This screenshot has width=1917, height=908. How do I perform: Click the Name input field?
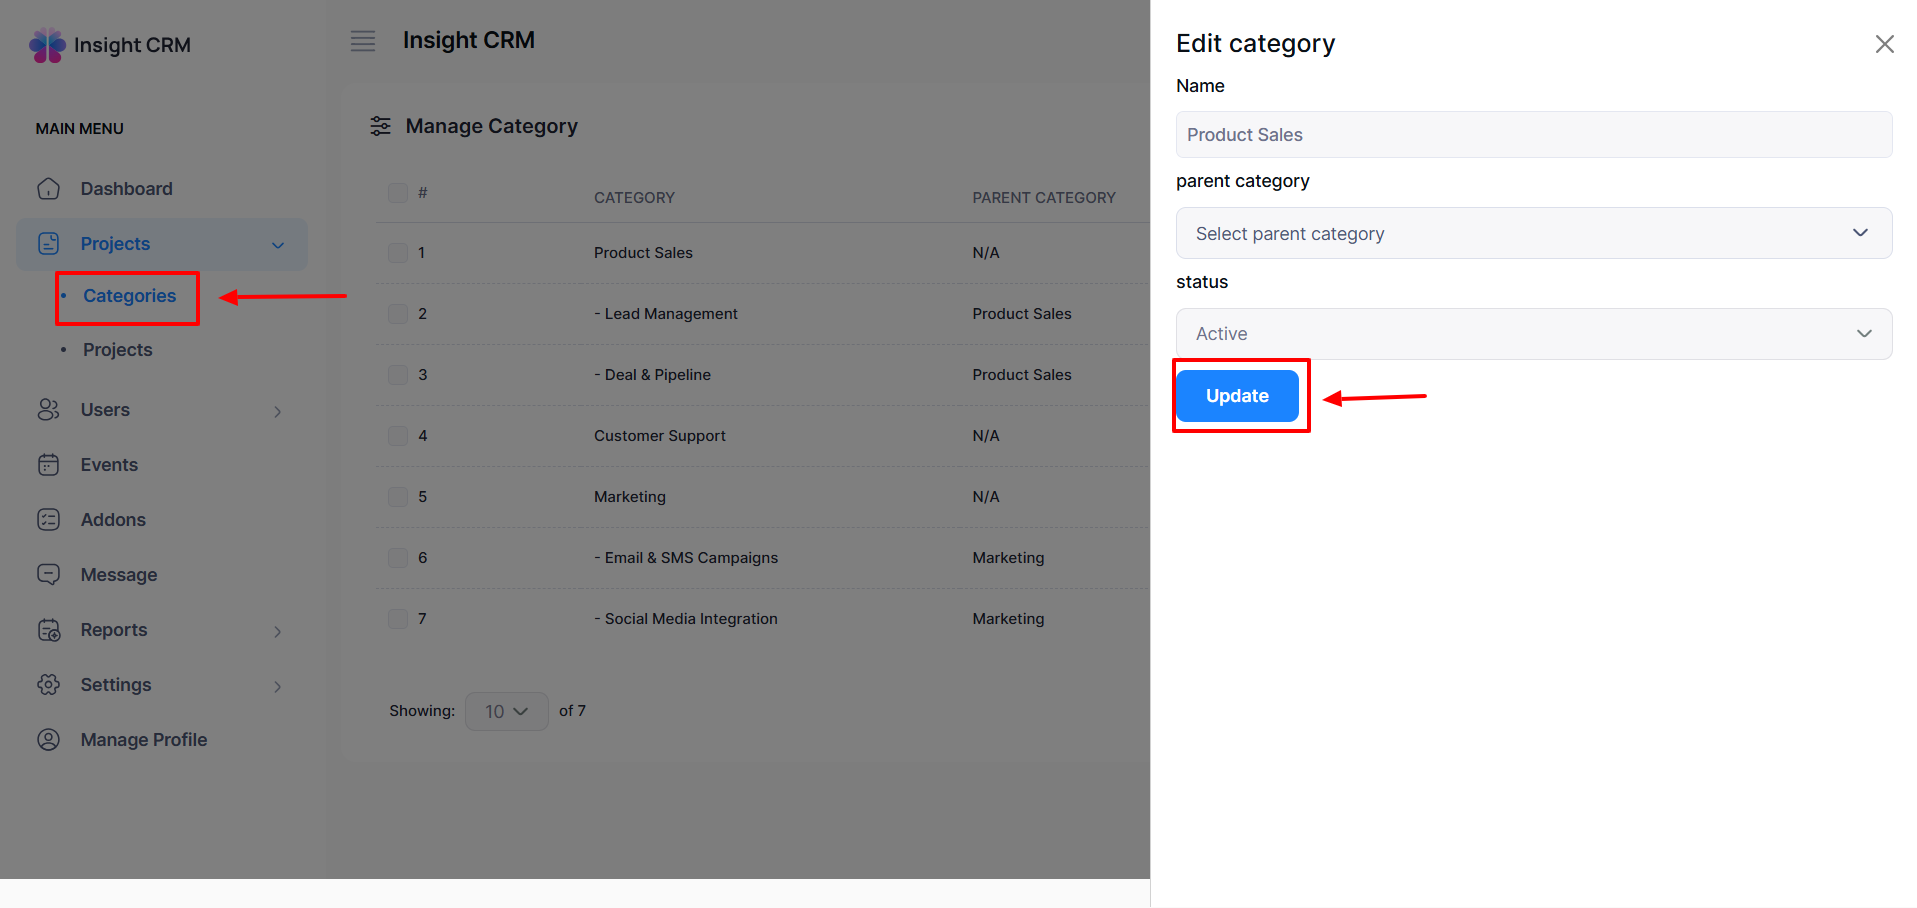tap(1533, 135)
